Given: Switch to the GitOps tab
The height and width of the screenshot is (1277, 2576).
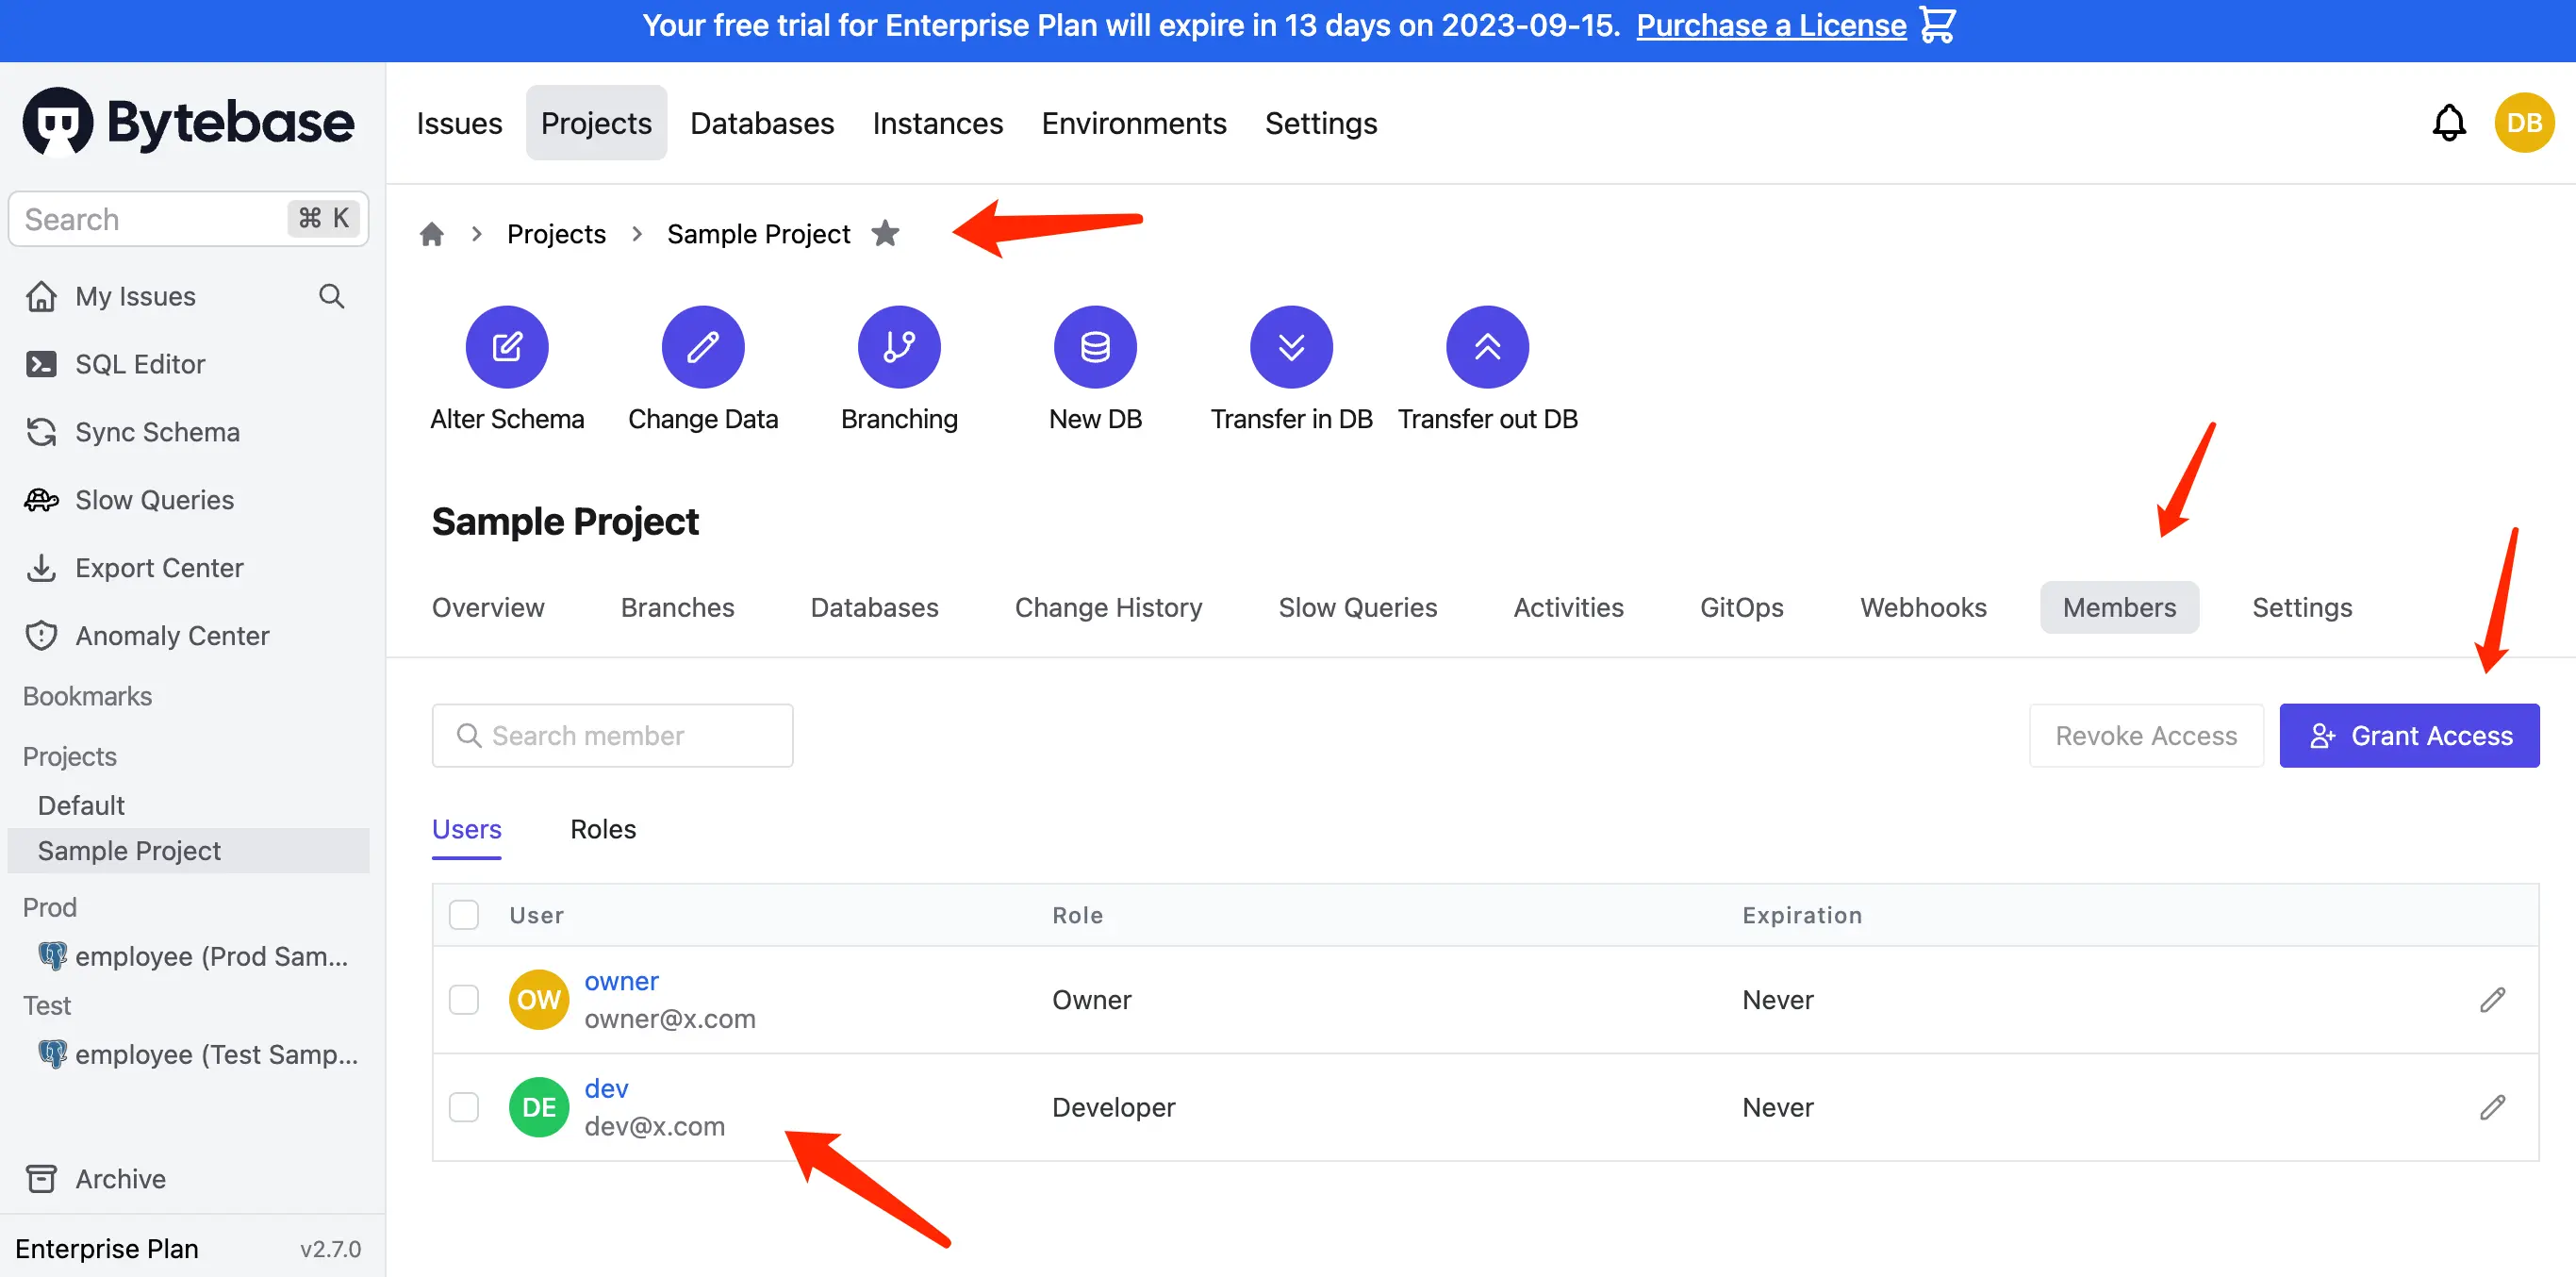Looking at the screenshot, I should 1741,608.
